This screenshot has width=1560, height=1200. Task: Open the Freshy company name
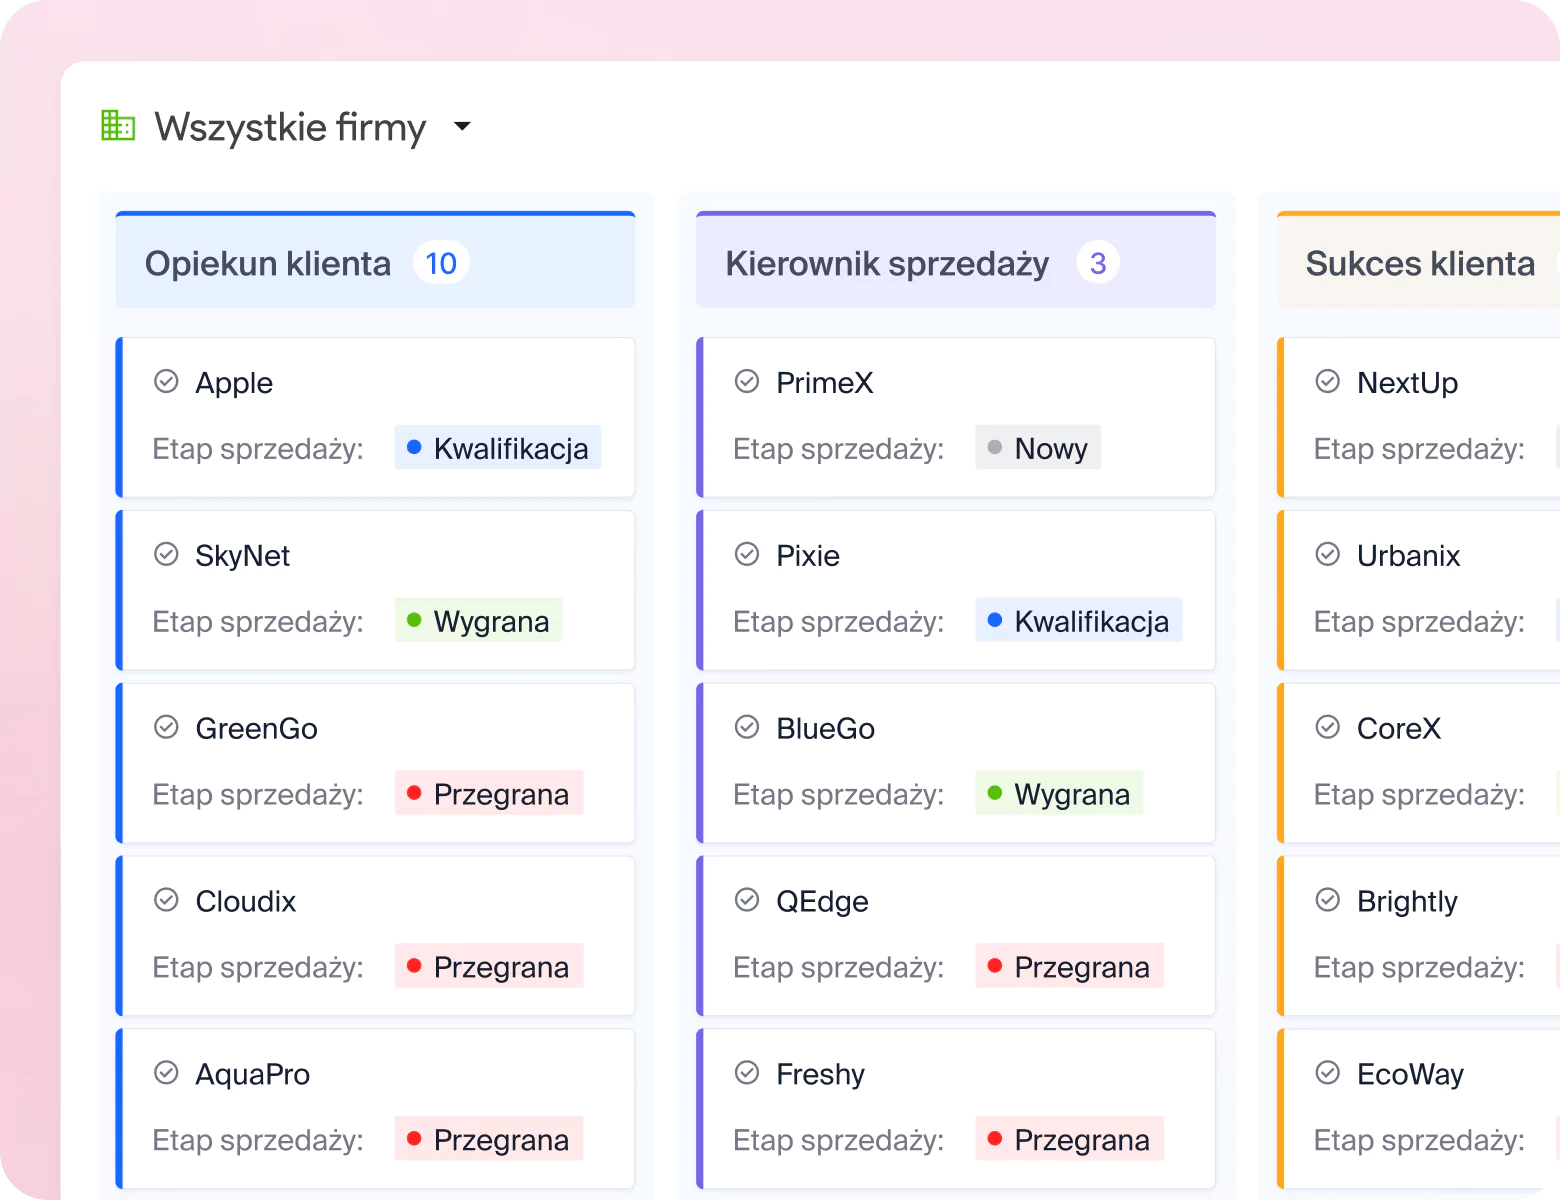tap(820, 1075)
